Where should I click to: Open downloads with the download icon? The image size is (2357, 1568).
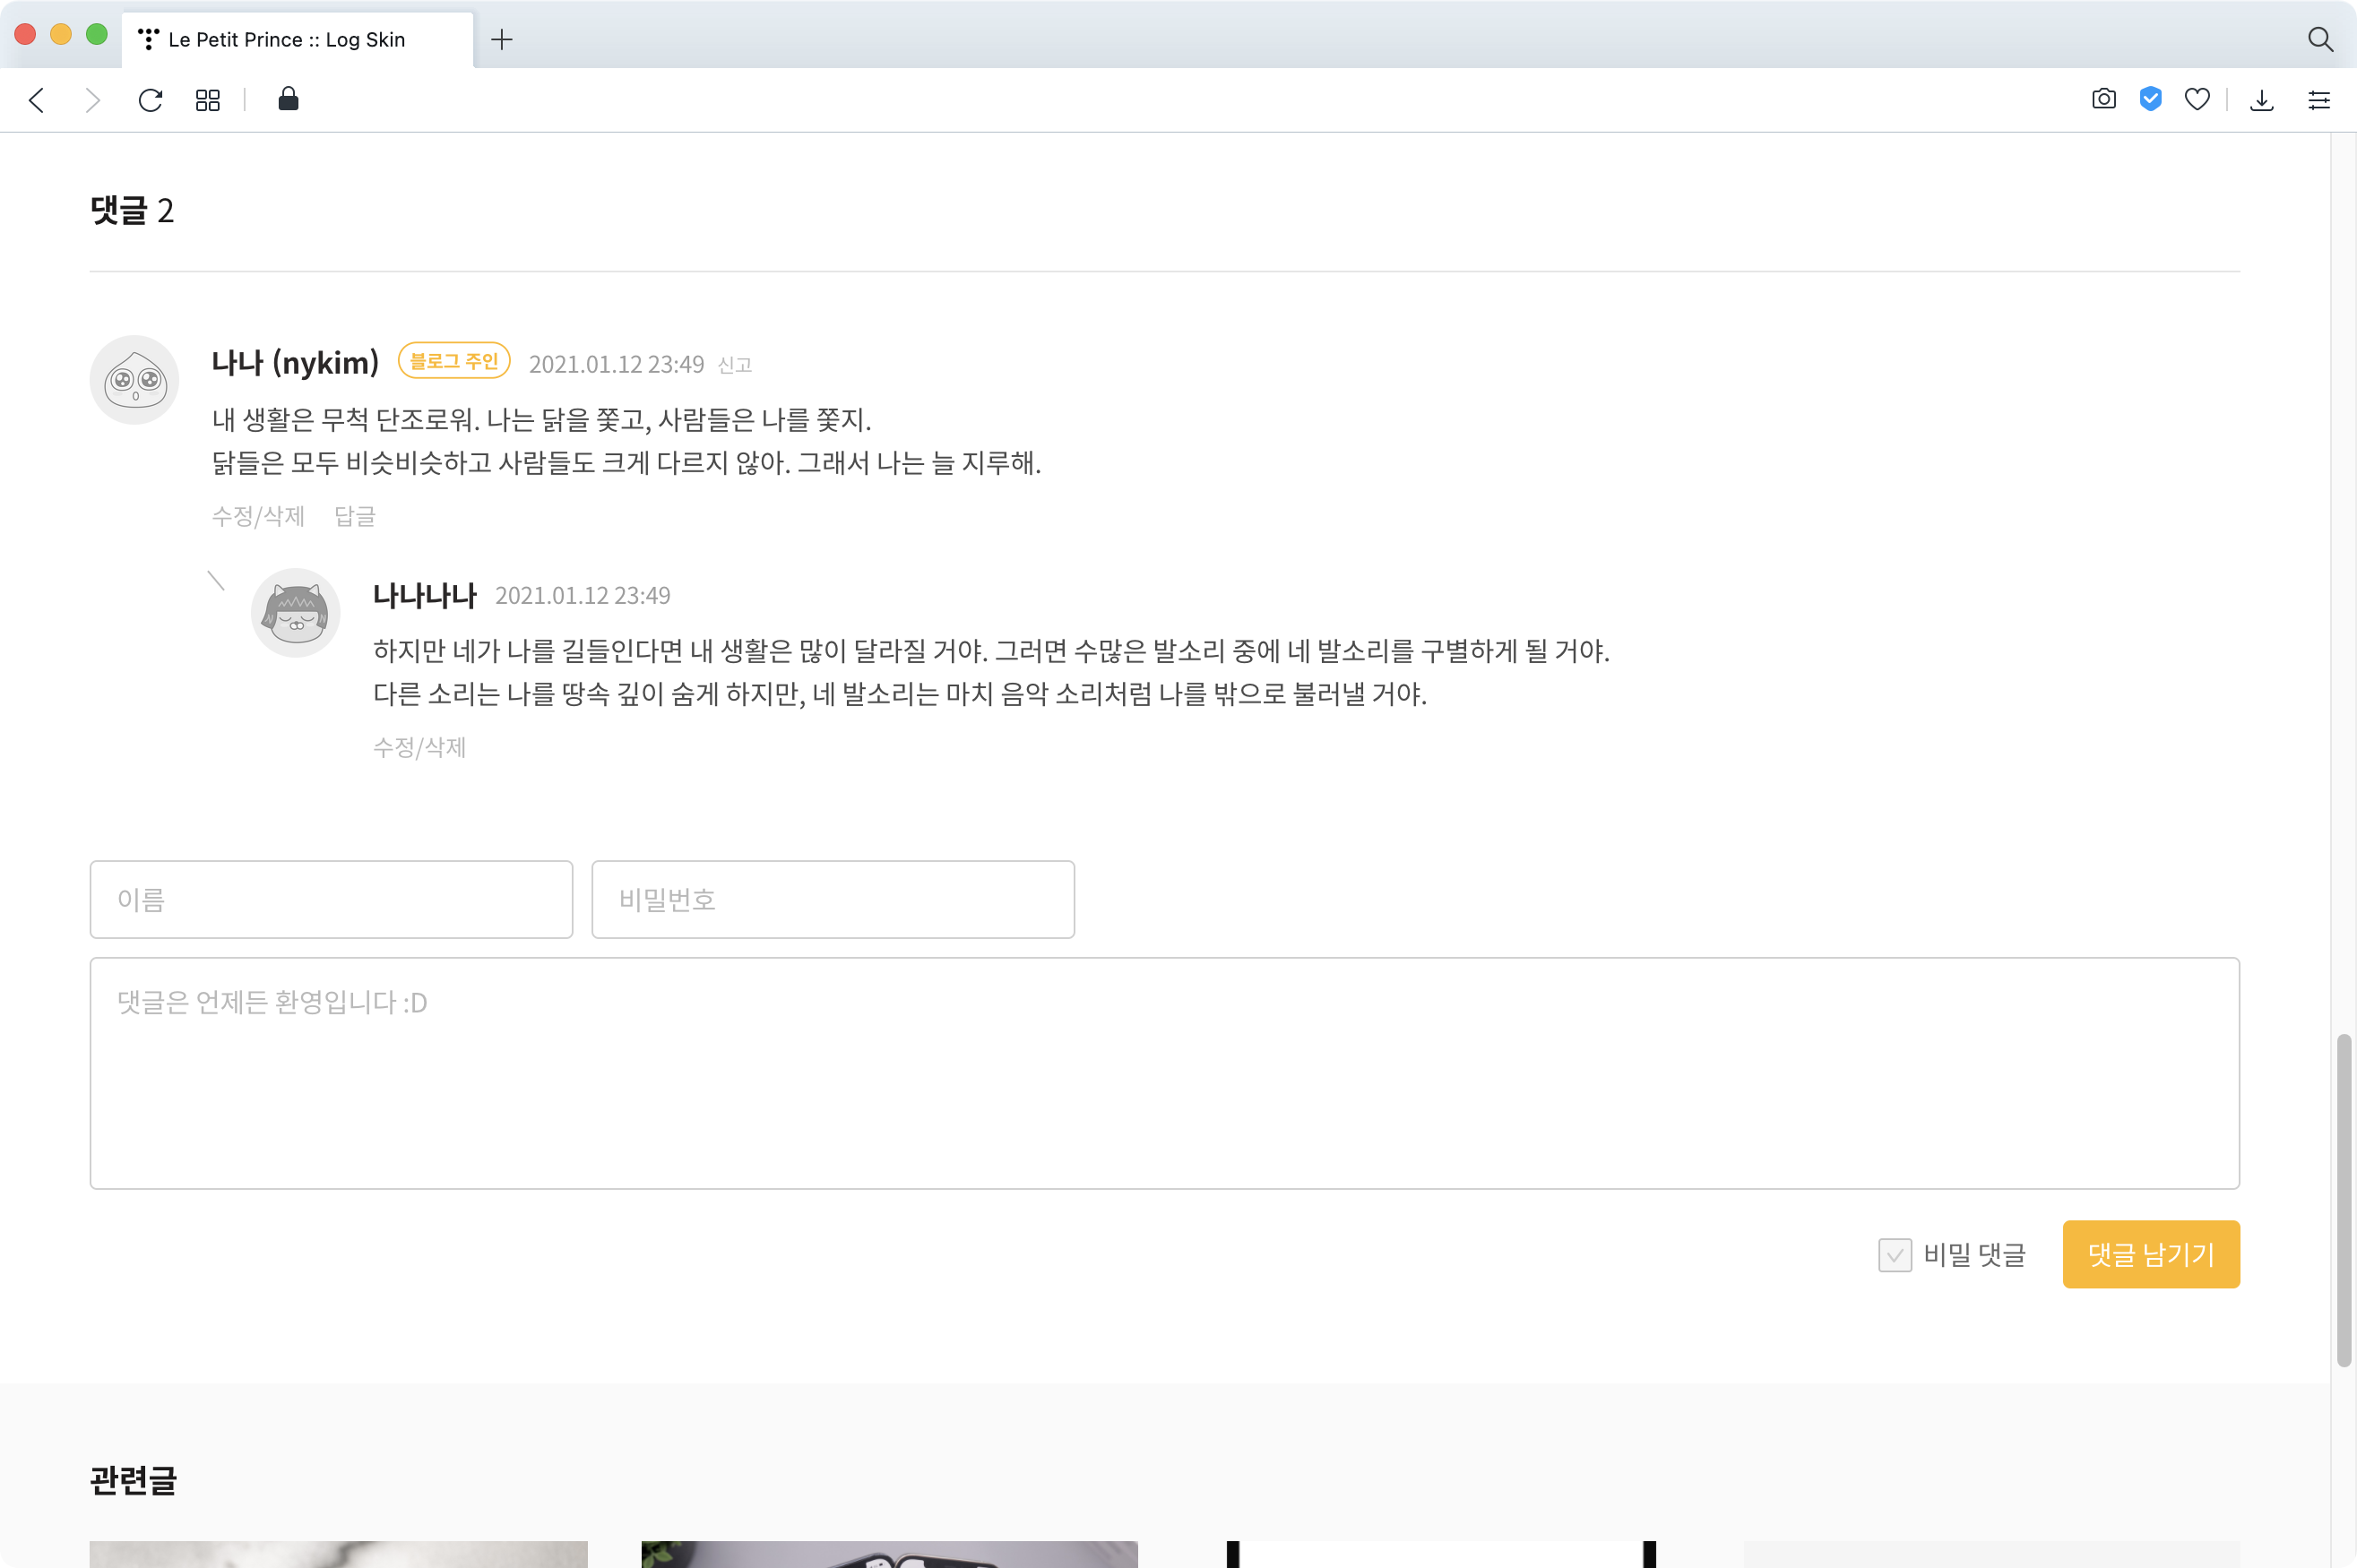(2262, 100)
